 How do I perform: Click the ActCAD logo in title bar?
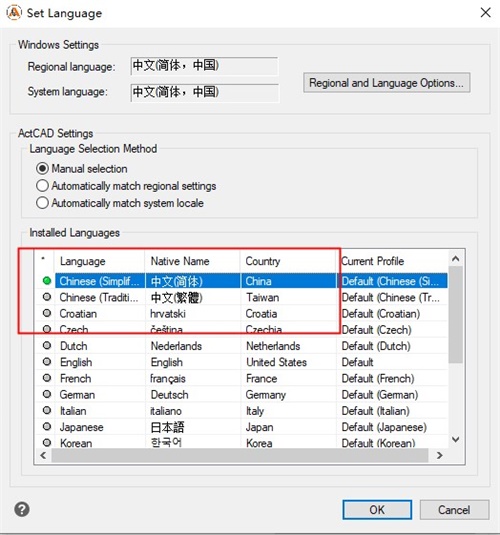click(14, 13)
